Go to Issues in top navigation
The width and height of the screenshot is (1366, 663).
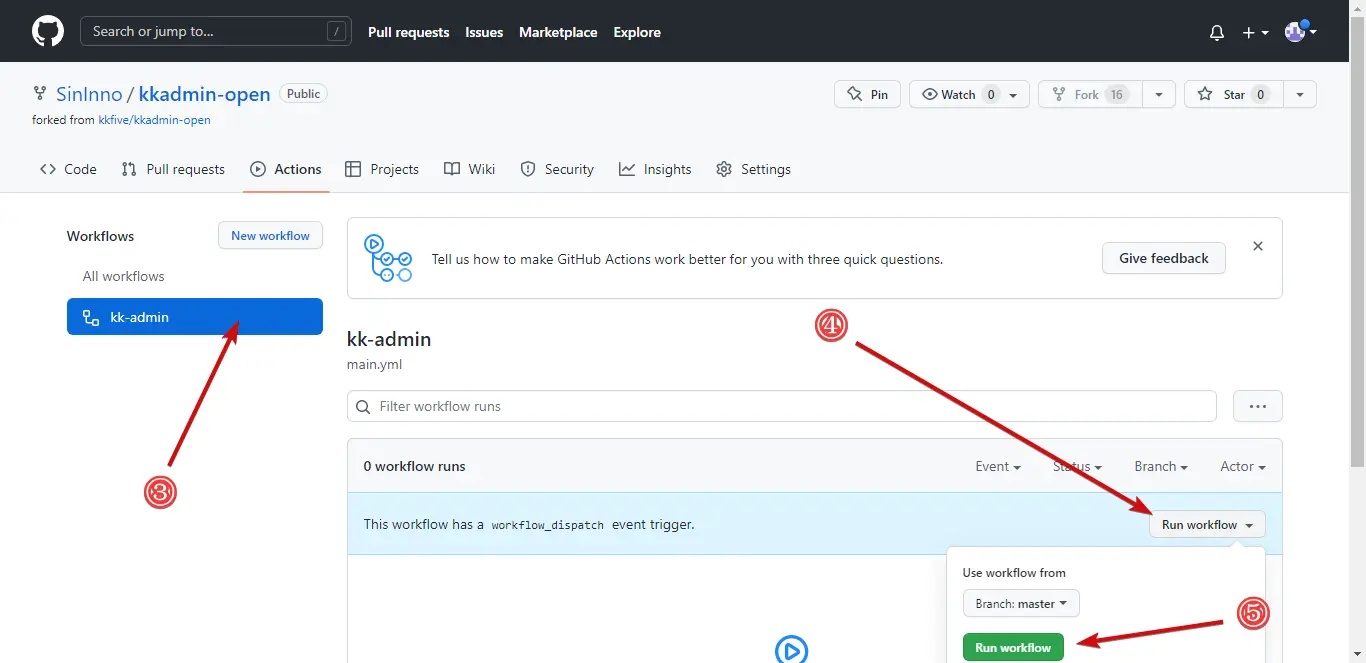pos(484,32)
